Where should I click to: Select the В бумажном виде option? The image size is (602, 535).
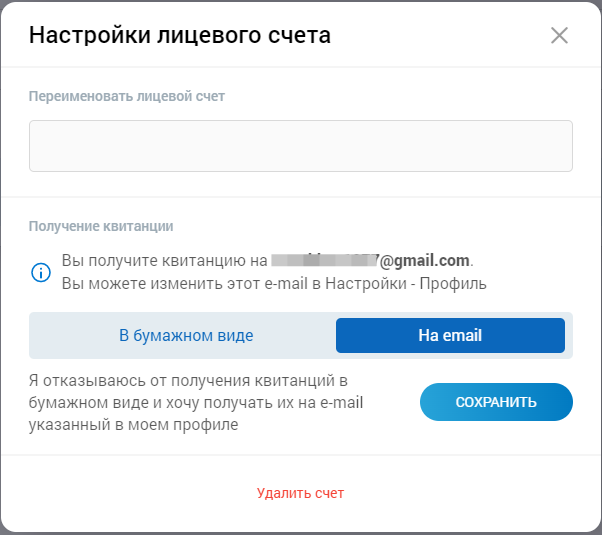point(186,336)
